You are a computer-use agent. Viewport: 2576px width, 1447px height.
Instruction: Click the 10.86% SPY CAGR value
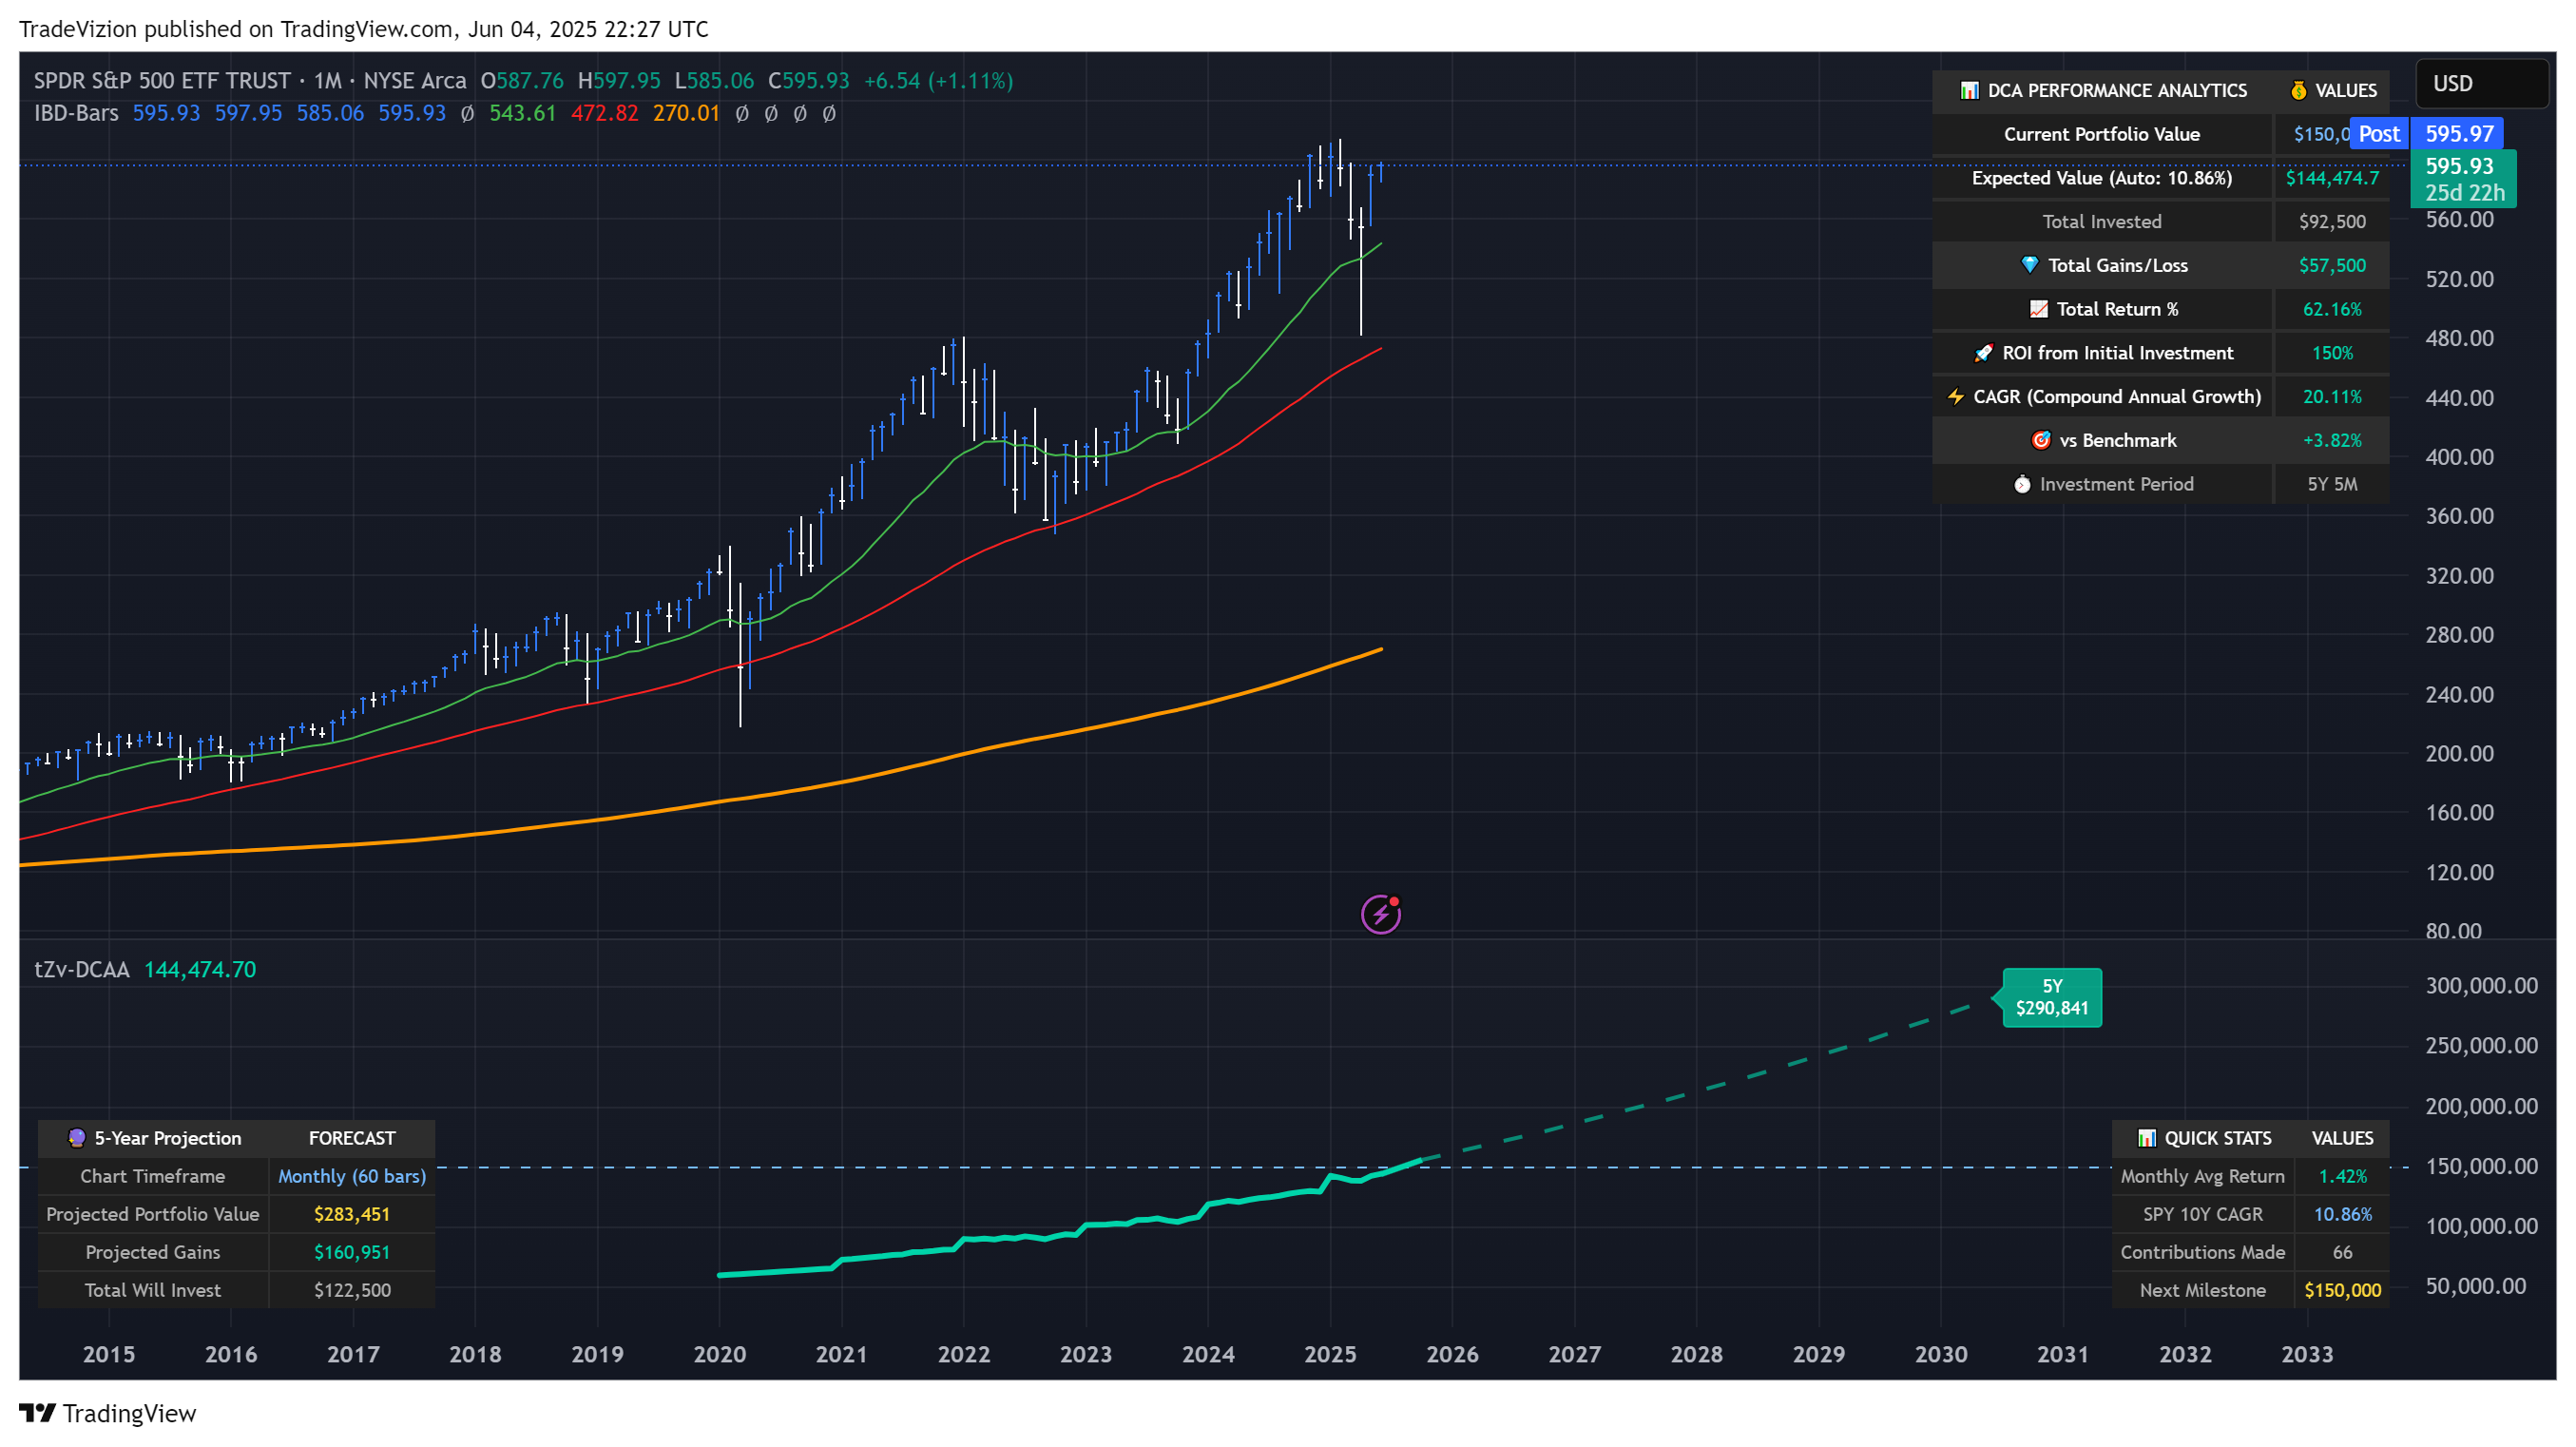pyautogui.click(x=2342, y=1214)
